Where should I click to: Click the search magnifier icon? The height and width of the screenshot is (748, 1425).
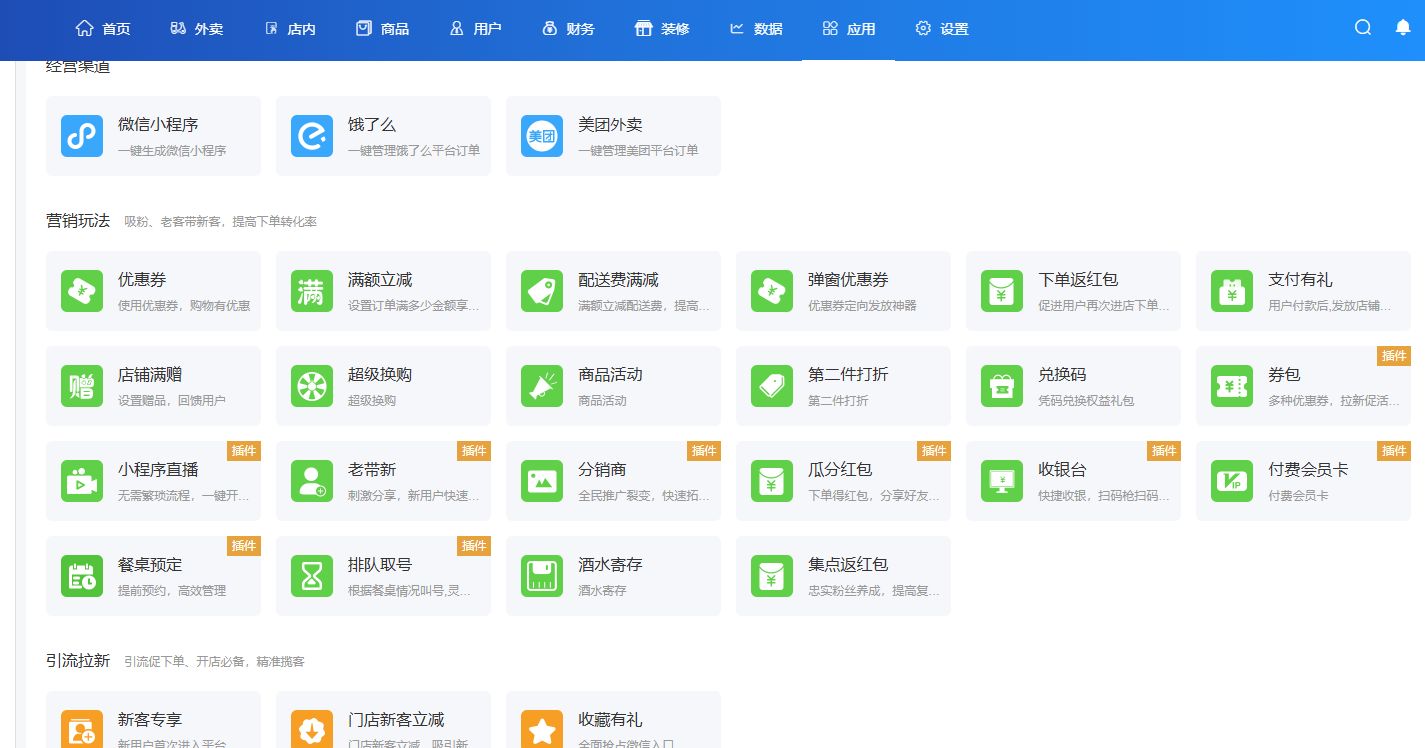pos(1362,28)
